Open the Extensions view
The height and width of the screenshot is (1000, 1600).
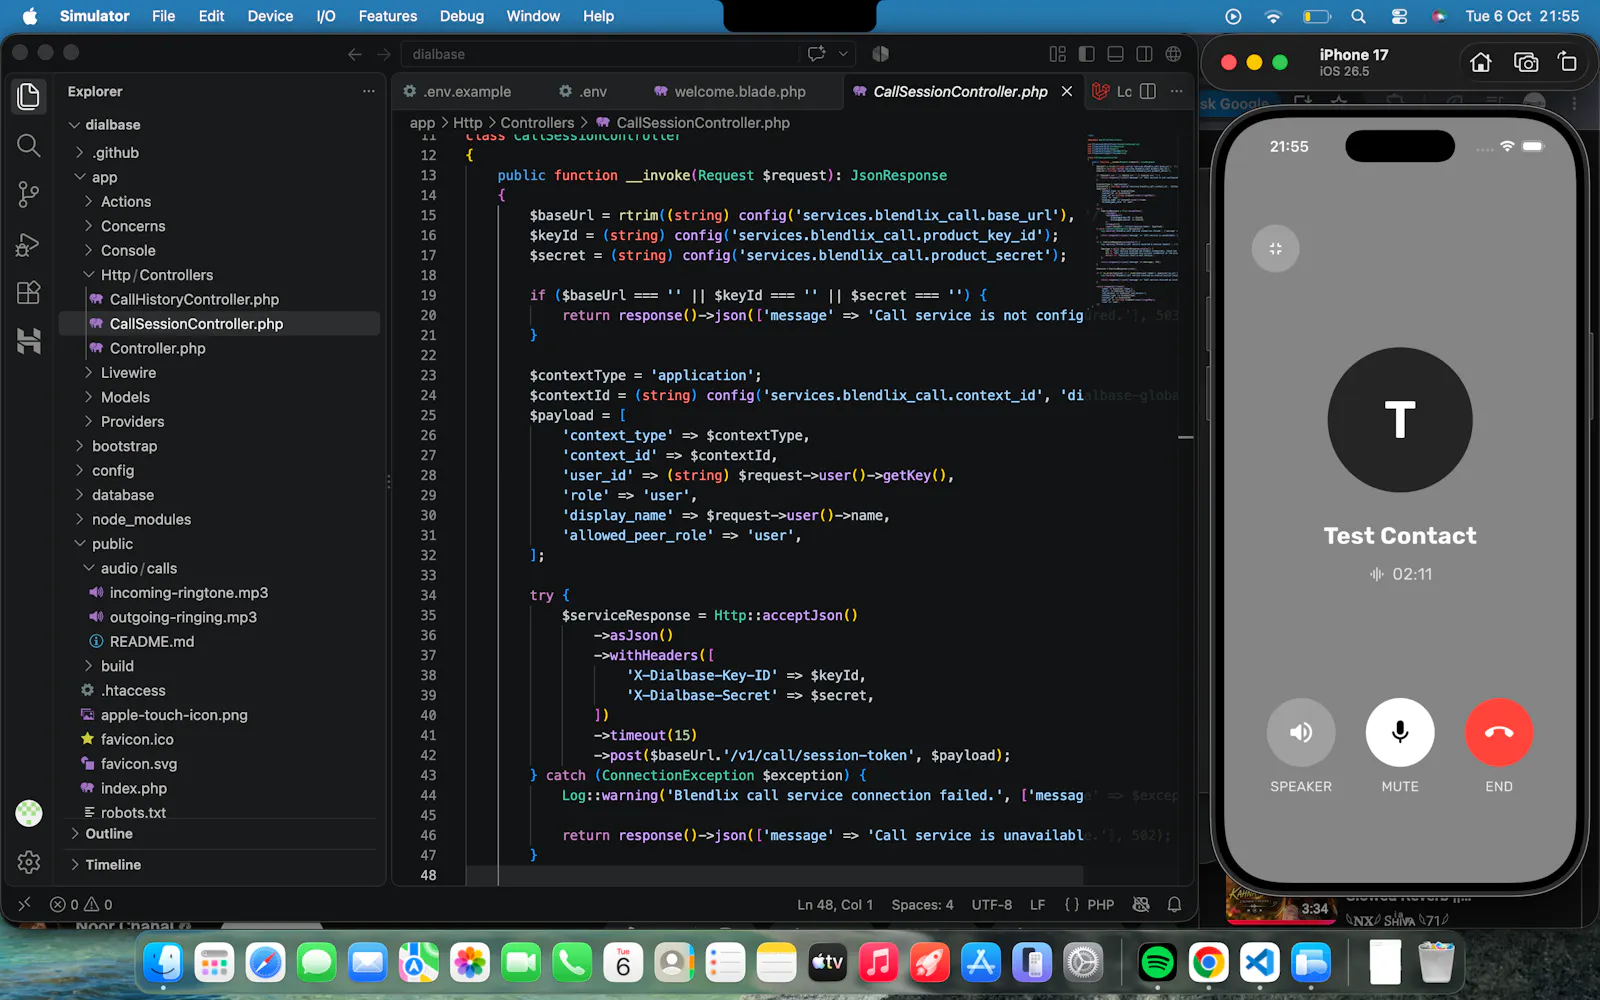[x=28, y=292]
